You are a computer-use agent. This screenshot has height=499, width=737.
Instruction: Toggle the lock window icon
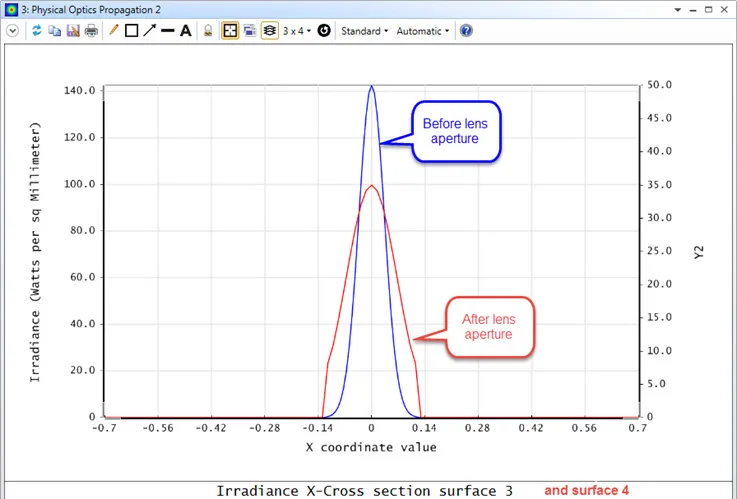point(209,31)
